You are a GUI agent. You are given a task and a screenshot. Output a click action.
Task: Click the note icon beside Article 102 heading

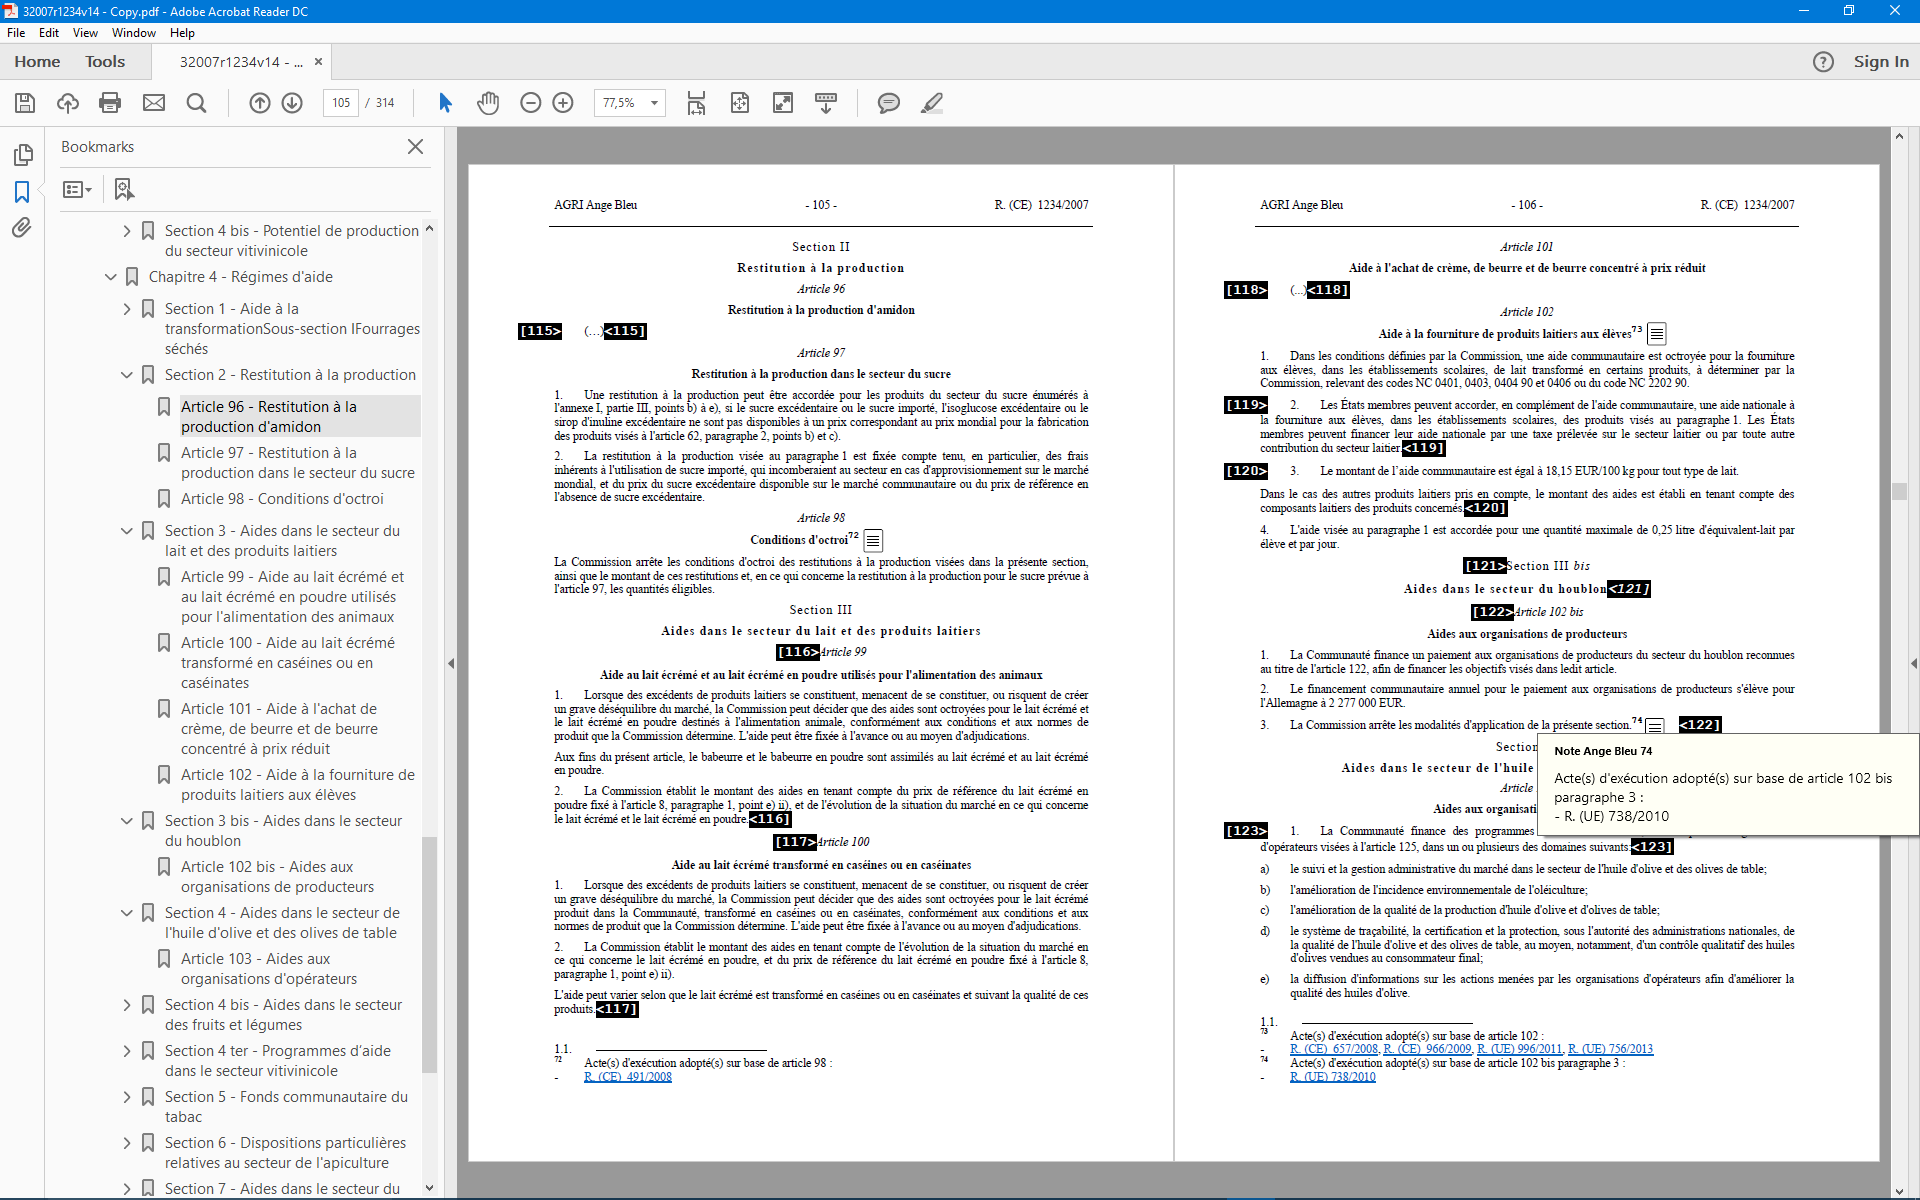point(1657,334)
